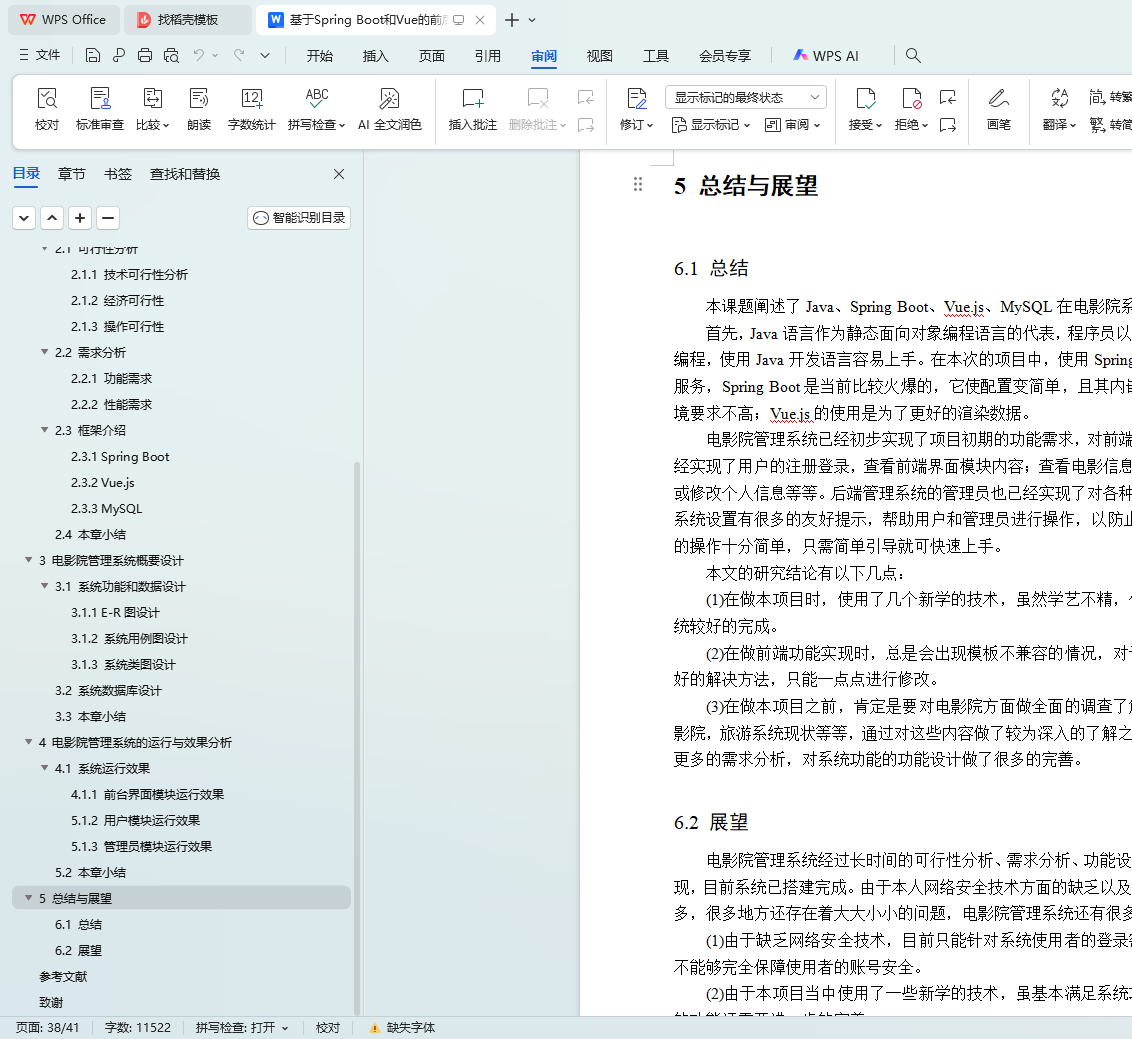Open the 审阅 pane dropdown in ribbon

793,125
